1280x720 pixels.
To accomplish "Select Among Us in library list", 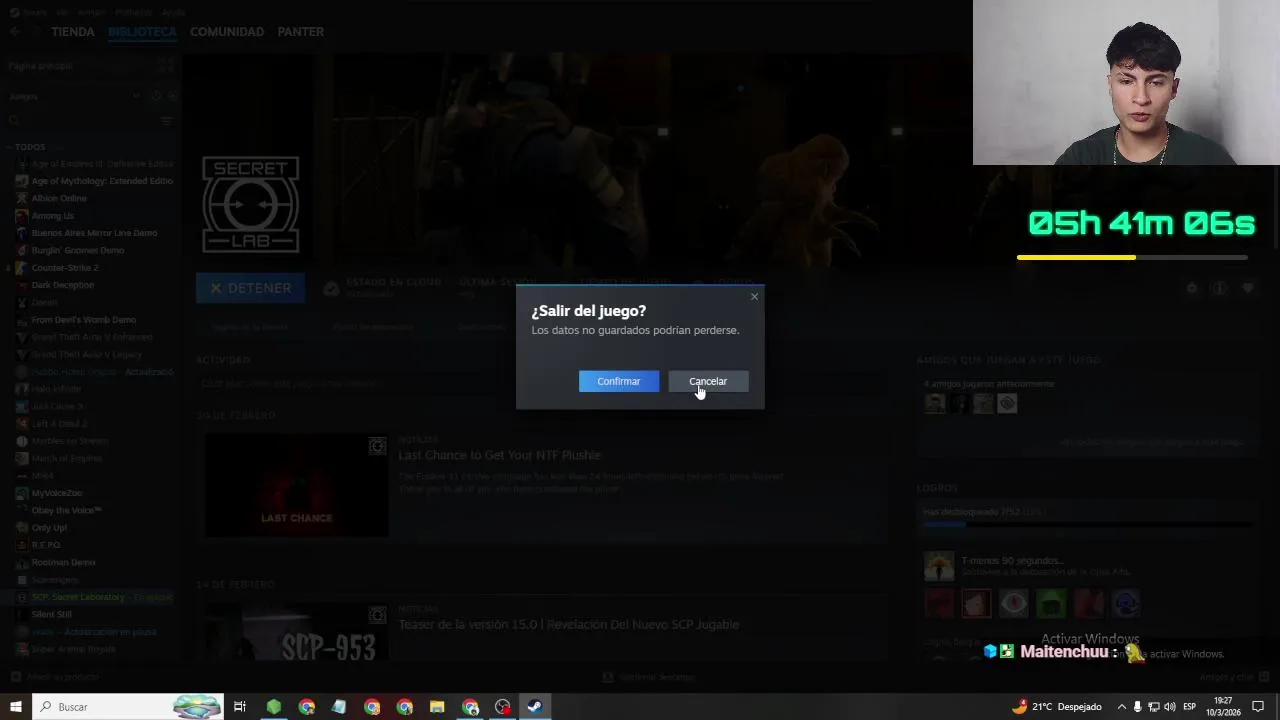I will 52,216.
